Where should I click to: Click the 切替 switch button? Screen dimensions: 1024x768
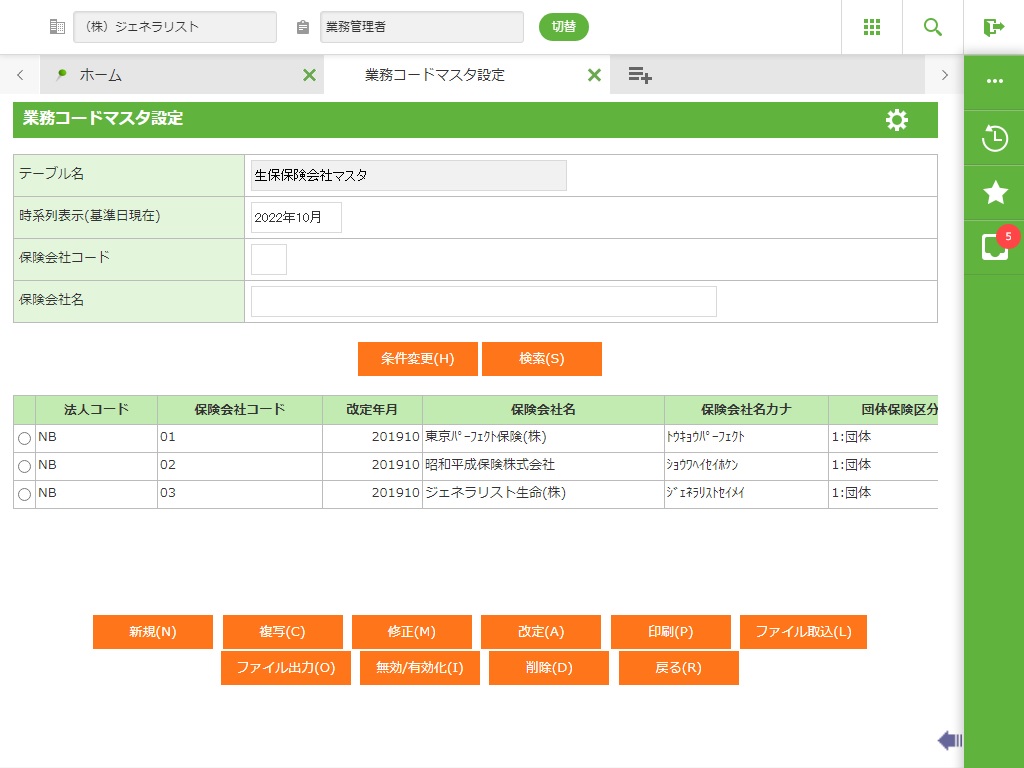pyautogui.click(x=564, y=27)
